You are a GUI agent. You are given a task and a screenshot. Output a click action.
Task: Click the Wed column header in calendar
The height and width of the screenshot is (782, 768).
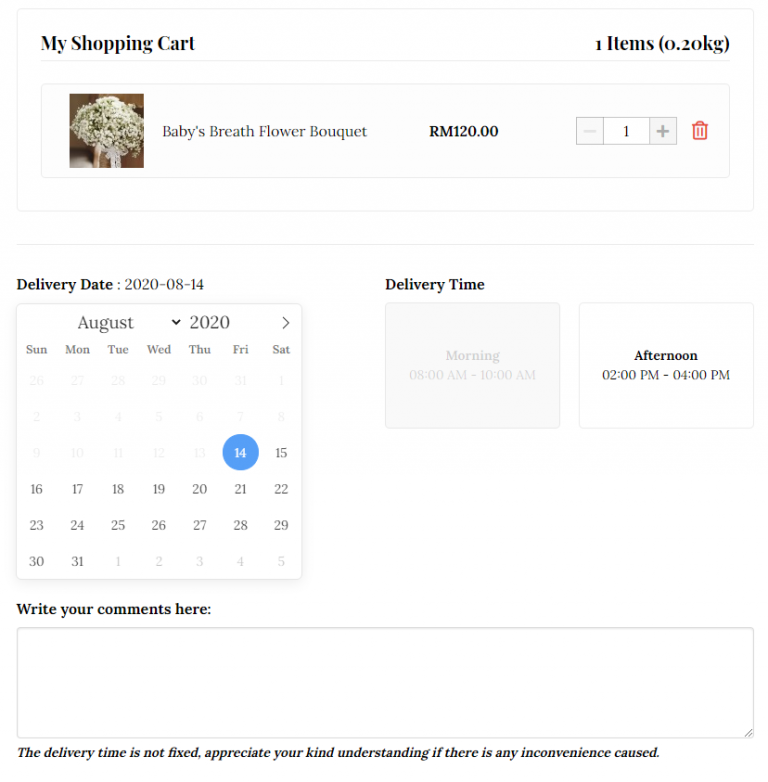(x=159, y=349)
